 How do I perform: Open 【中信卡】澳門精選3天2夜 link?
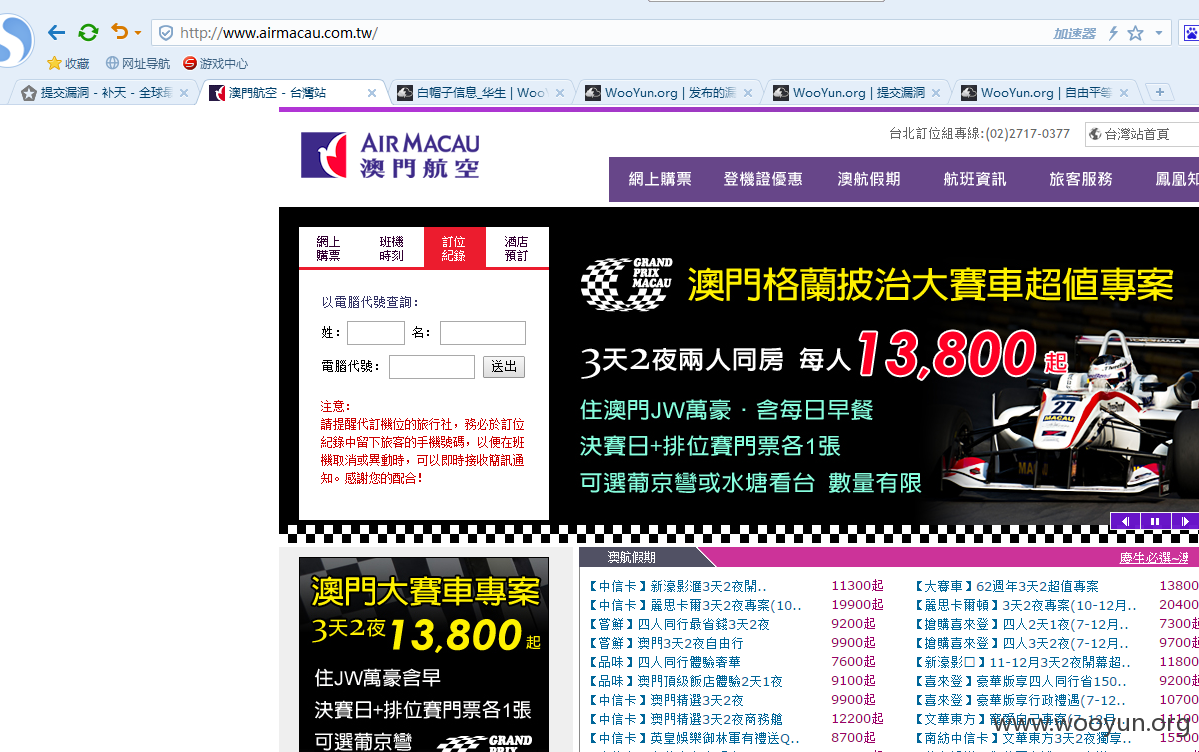pos(665,700)
